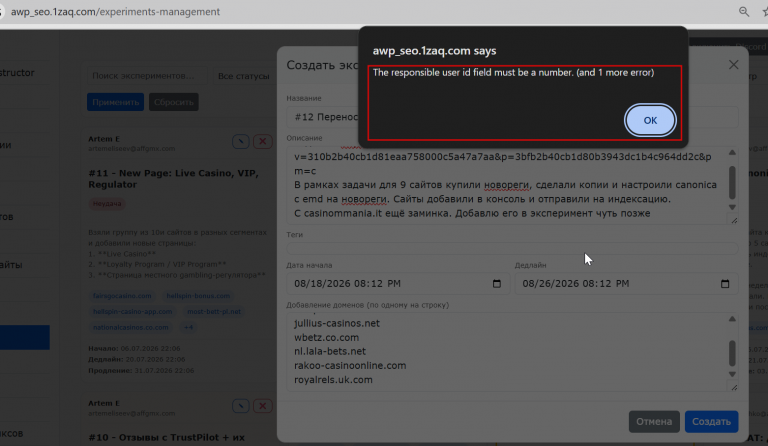Image resolution: width=768 pixels, height=446 pixels.
Task: Click OK in the alert dialog
Action: pos(650,120)
